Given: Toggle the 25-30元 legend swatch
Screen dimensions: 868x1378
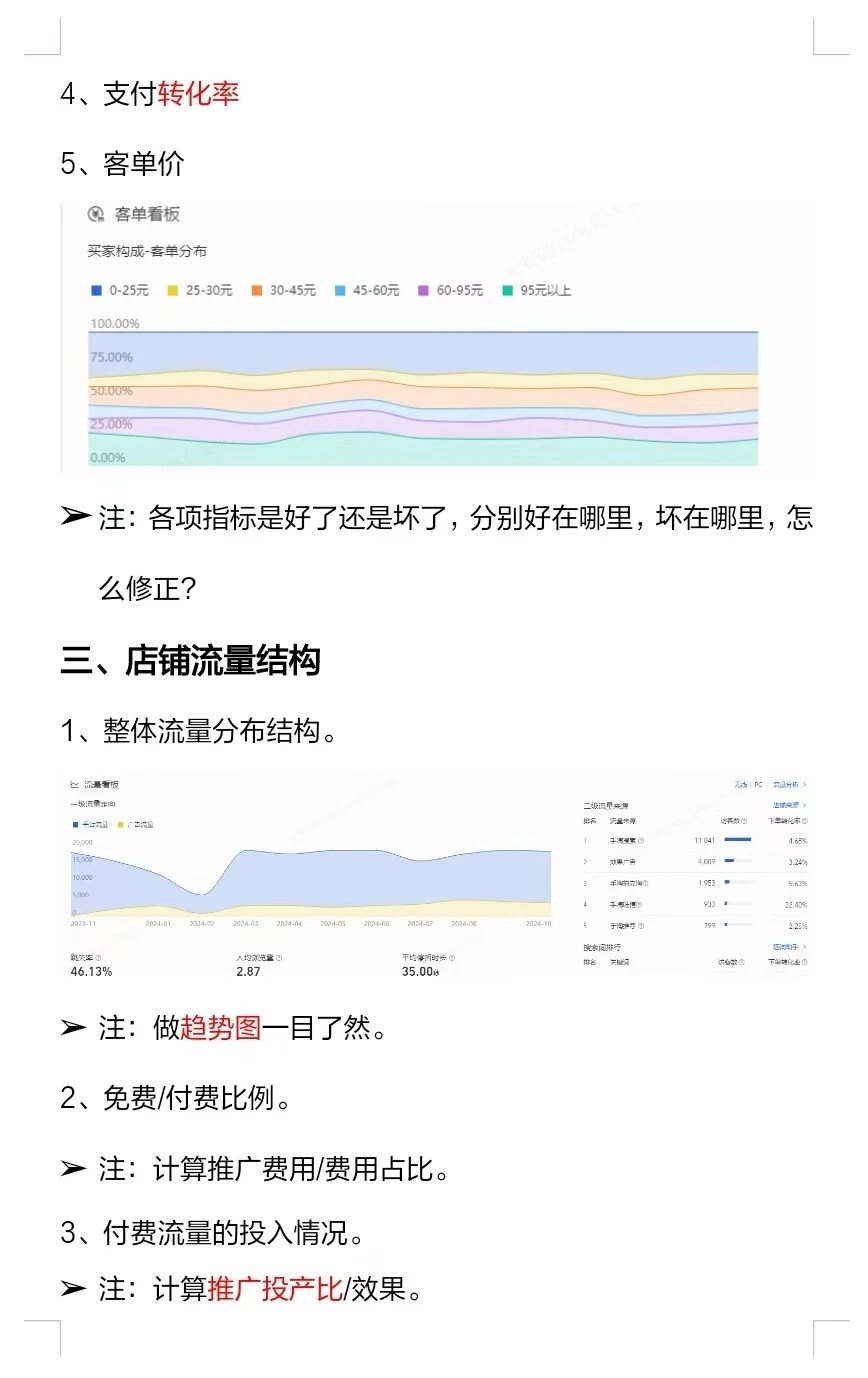Looking at the screenshot, I should [172, 290].
